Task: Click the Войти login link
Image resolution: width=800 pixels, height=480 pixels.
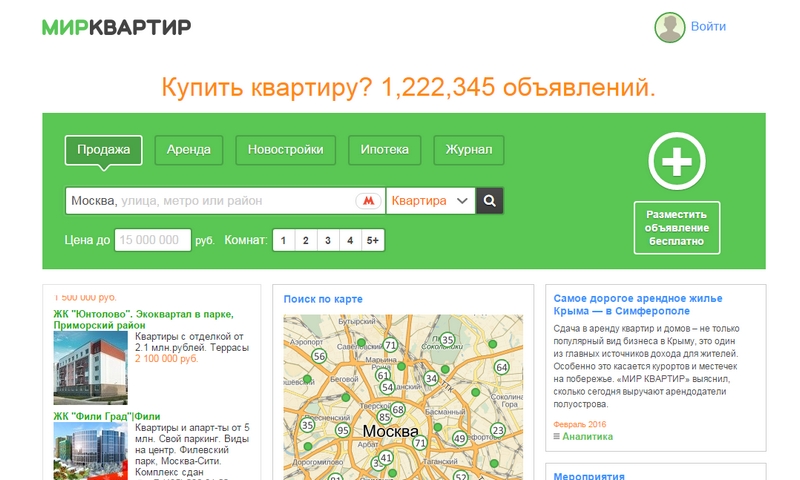Action: pyautogui.click(x=708, y=27)
